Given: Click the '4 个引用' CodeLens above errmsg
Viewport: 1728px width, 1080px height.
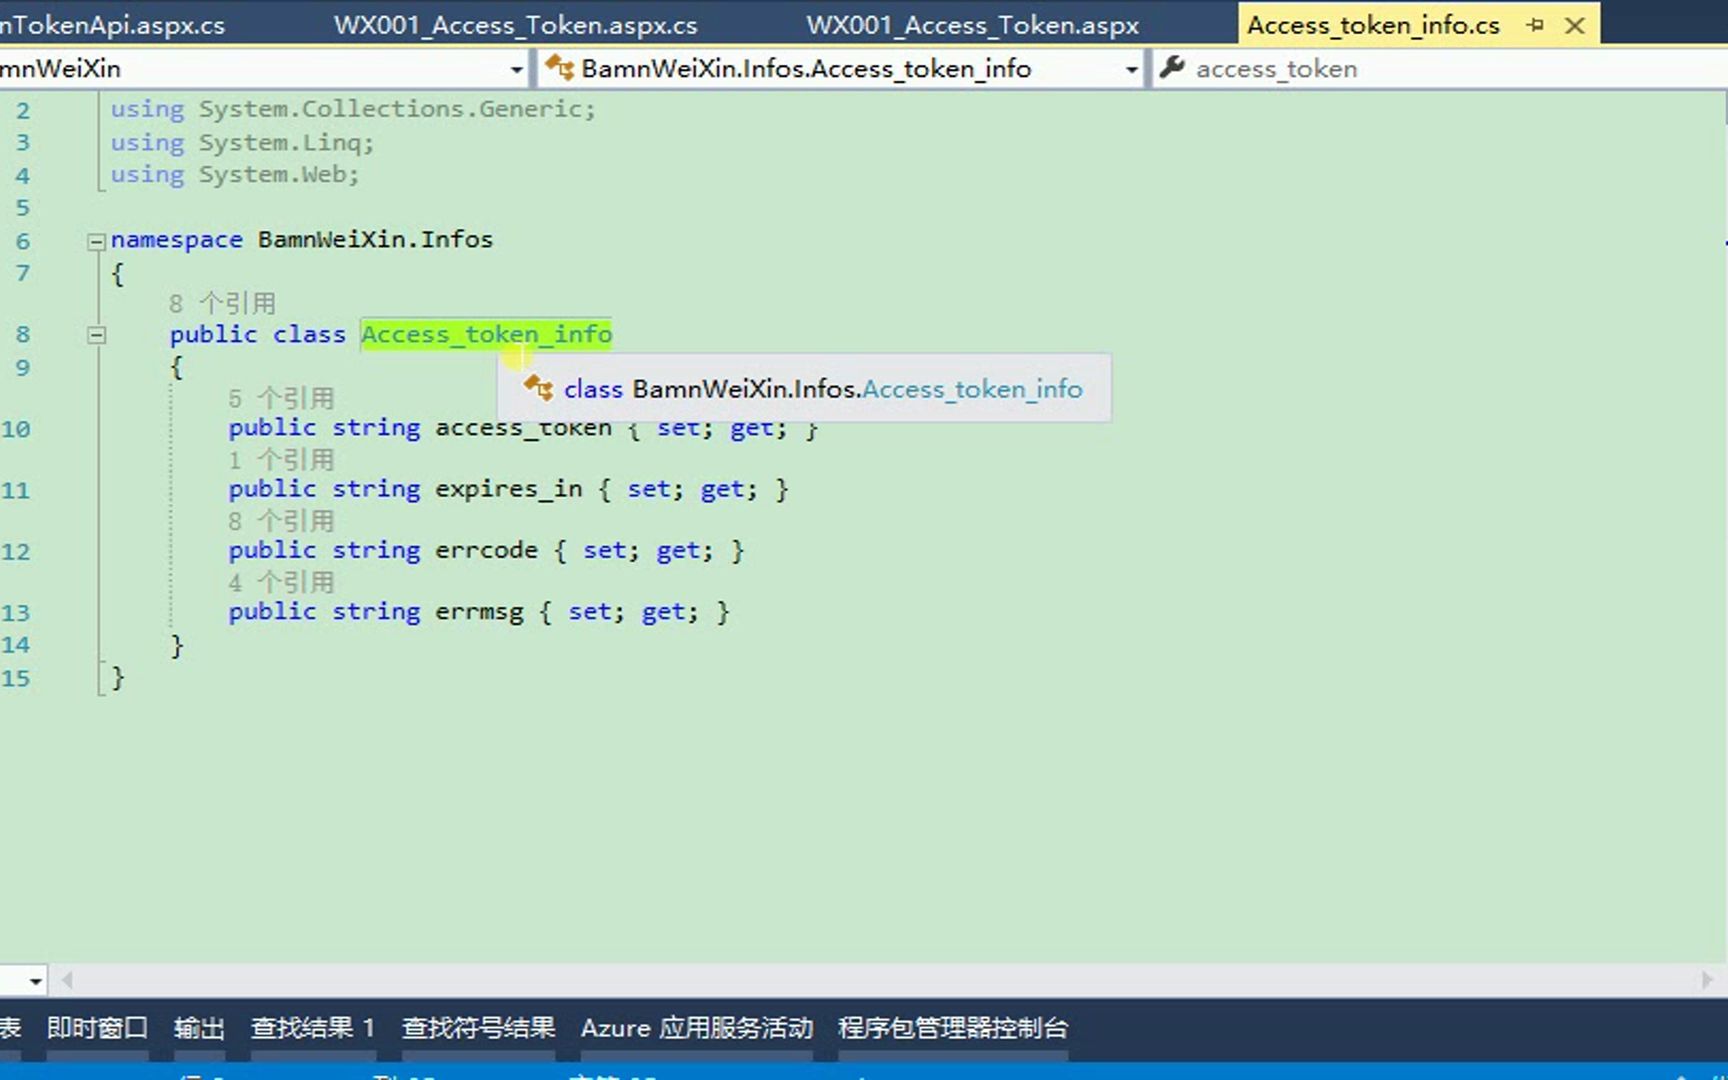Looking at the screenshot, I should pyautogui.click(x=281, y=582).
